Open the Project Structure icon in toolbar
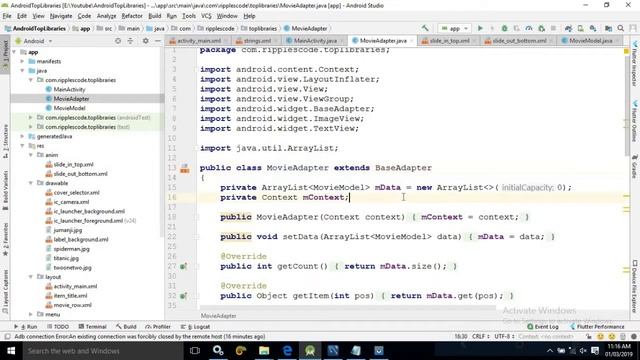This screenshot has width=640, height=360. tap(608, 28)
